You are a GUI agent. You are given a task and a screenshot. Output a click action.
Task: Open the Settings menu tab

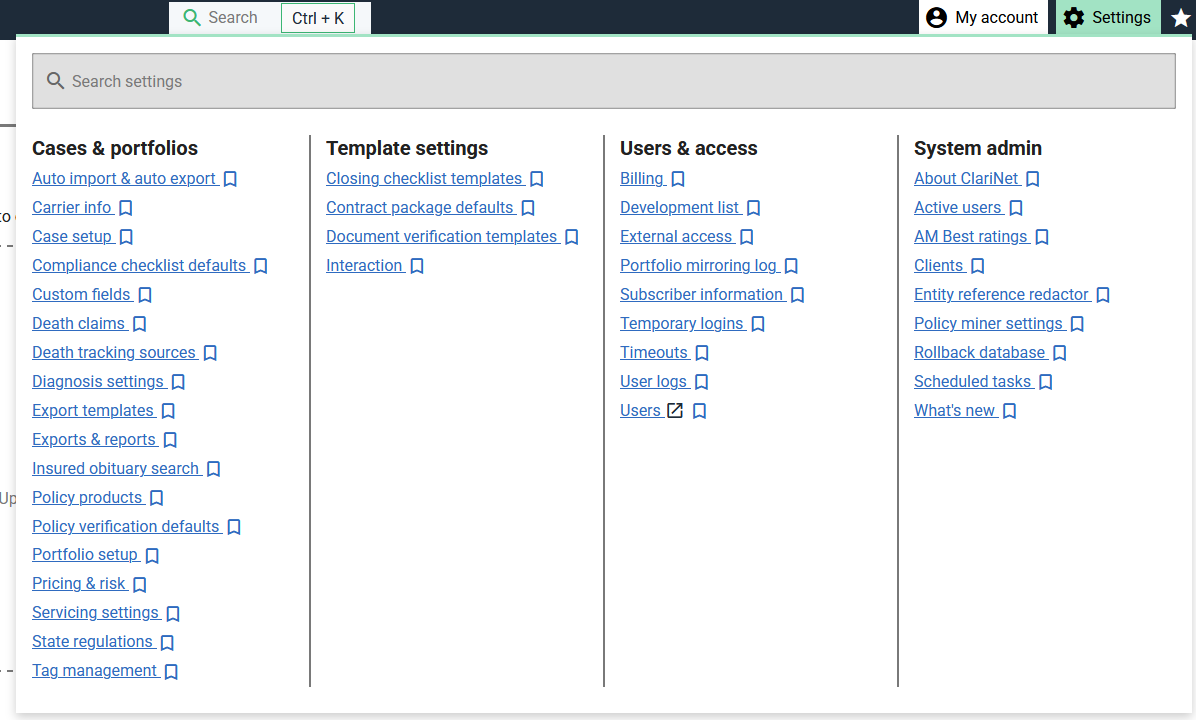click(1108, 18)
